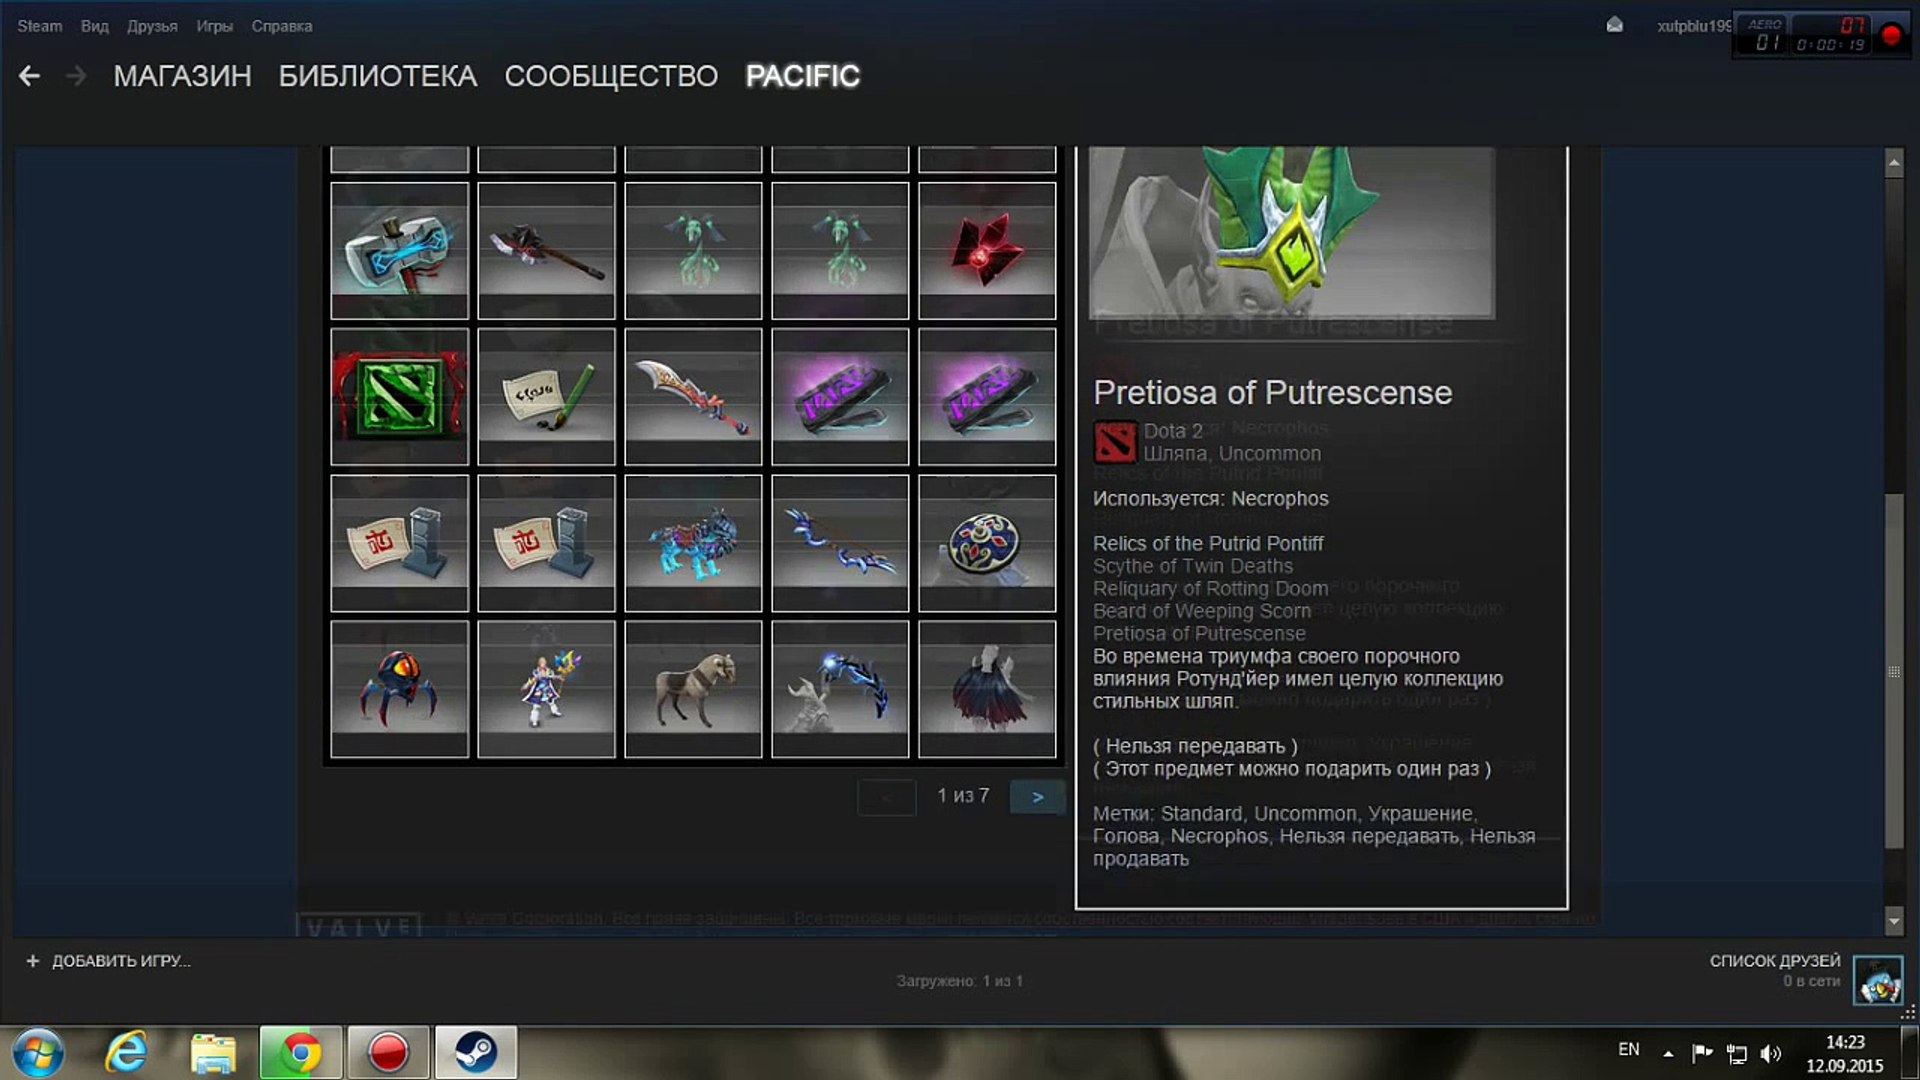Select the round ornate blue shield item
The height and width of the screenshot is (1080, 1920).
pos(987,543)
